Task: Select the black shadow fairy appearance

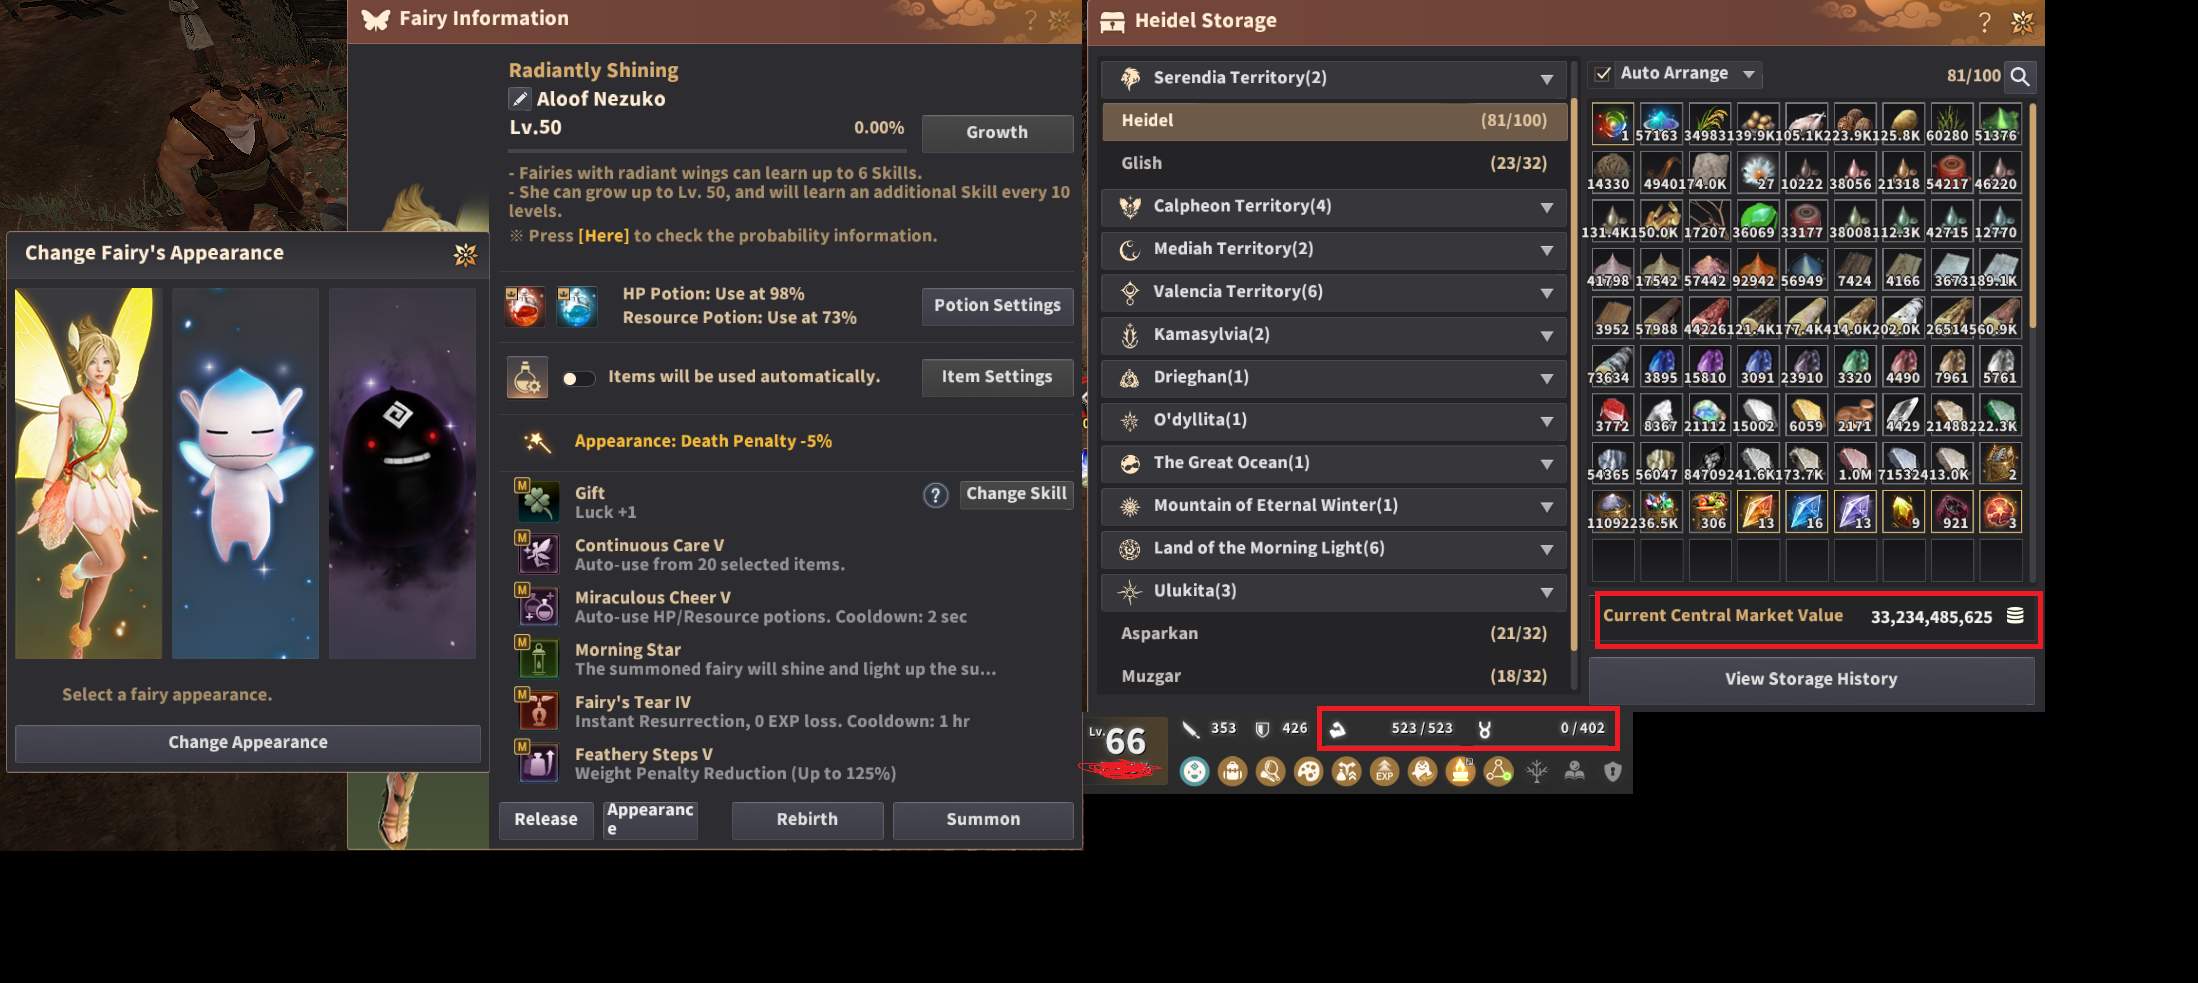Action: tap(402, 473)
